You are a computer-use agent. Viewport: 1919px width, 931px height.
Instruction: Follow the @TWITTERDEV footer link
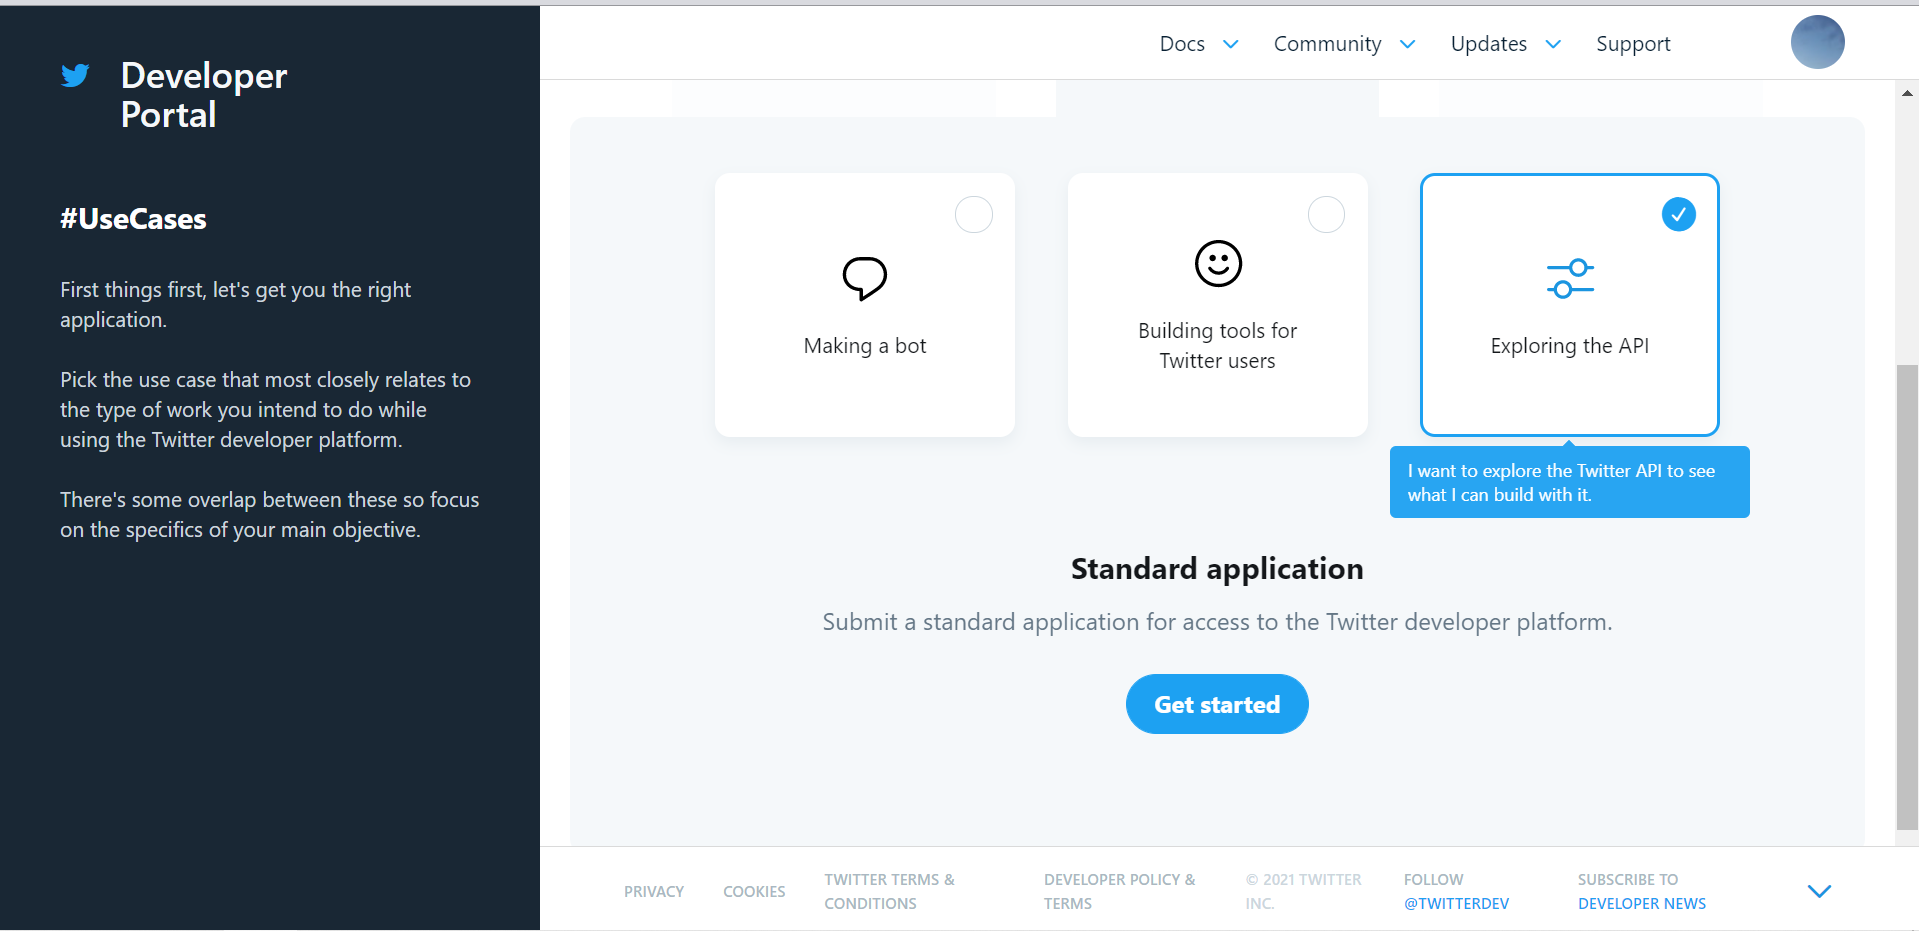[1456, 902]
